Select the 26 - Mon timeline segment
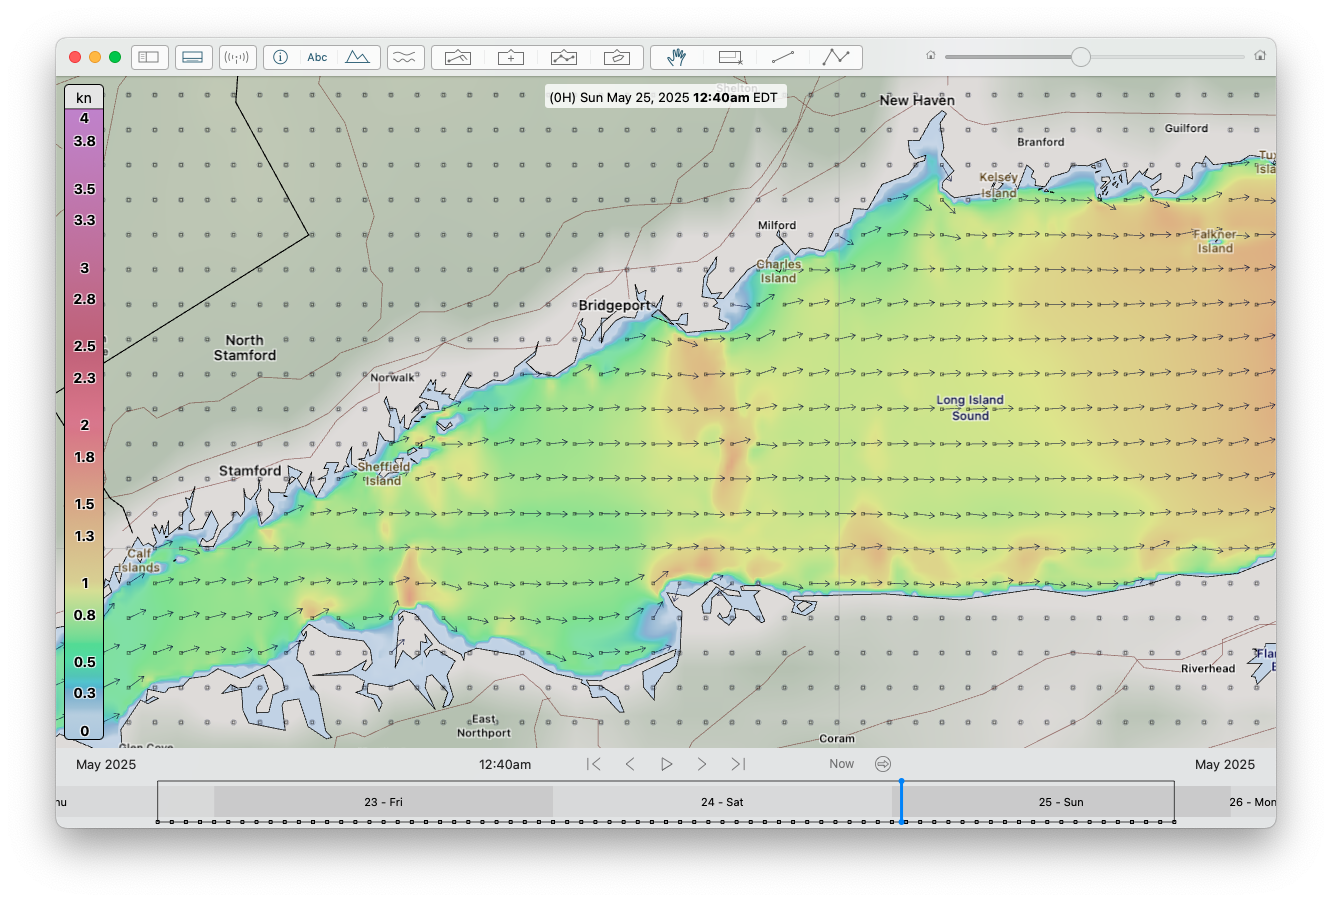Viewport: 1332px width, 902px height. [x=1253, y=802]
